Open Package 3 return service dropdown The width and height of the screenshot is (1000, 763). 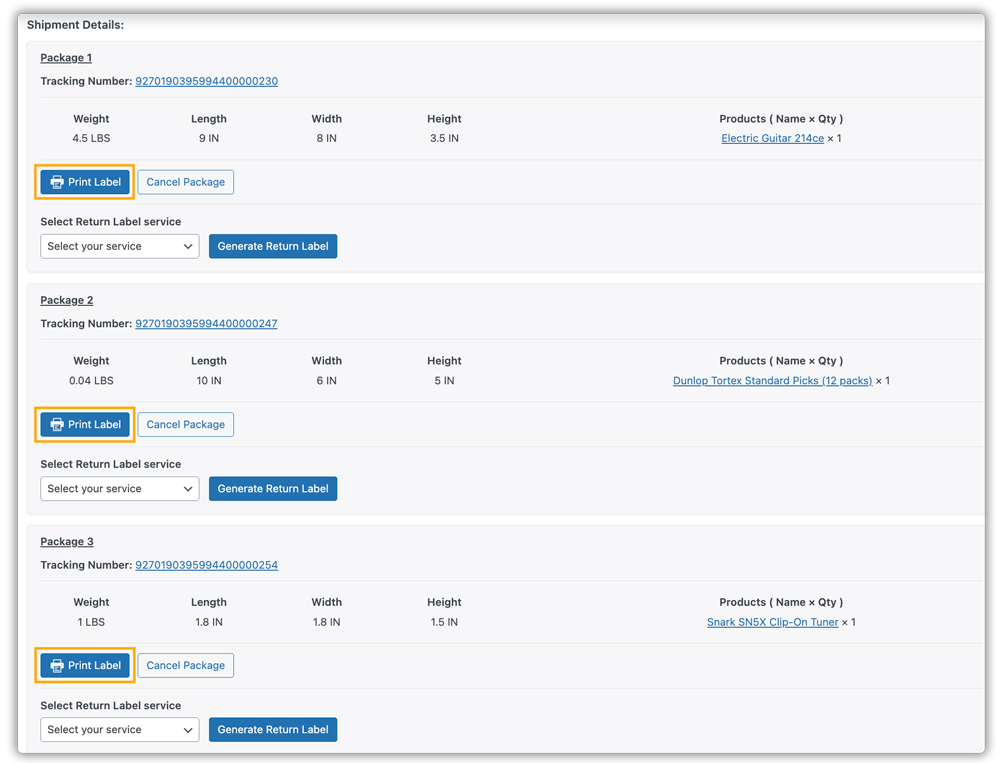point(120,730)
